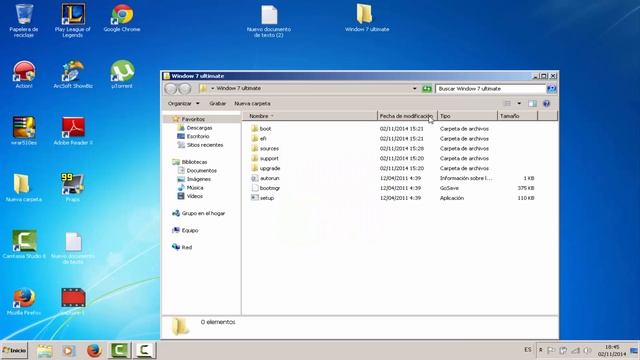This screenshot has width=640, height=360.
Task: Select the ArcSoft ShowBiz desktop shortcut
Action: 73,74
